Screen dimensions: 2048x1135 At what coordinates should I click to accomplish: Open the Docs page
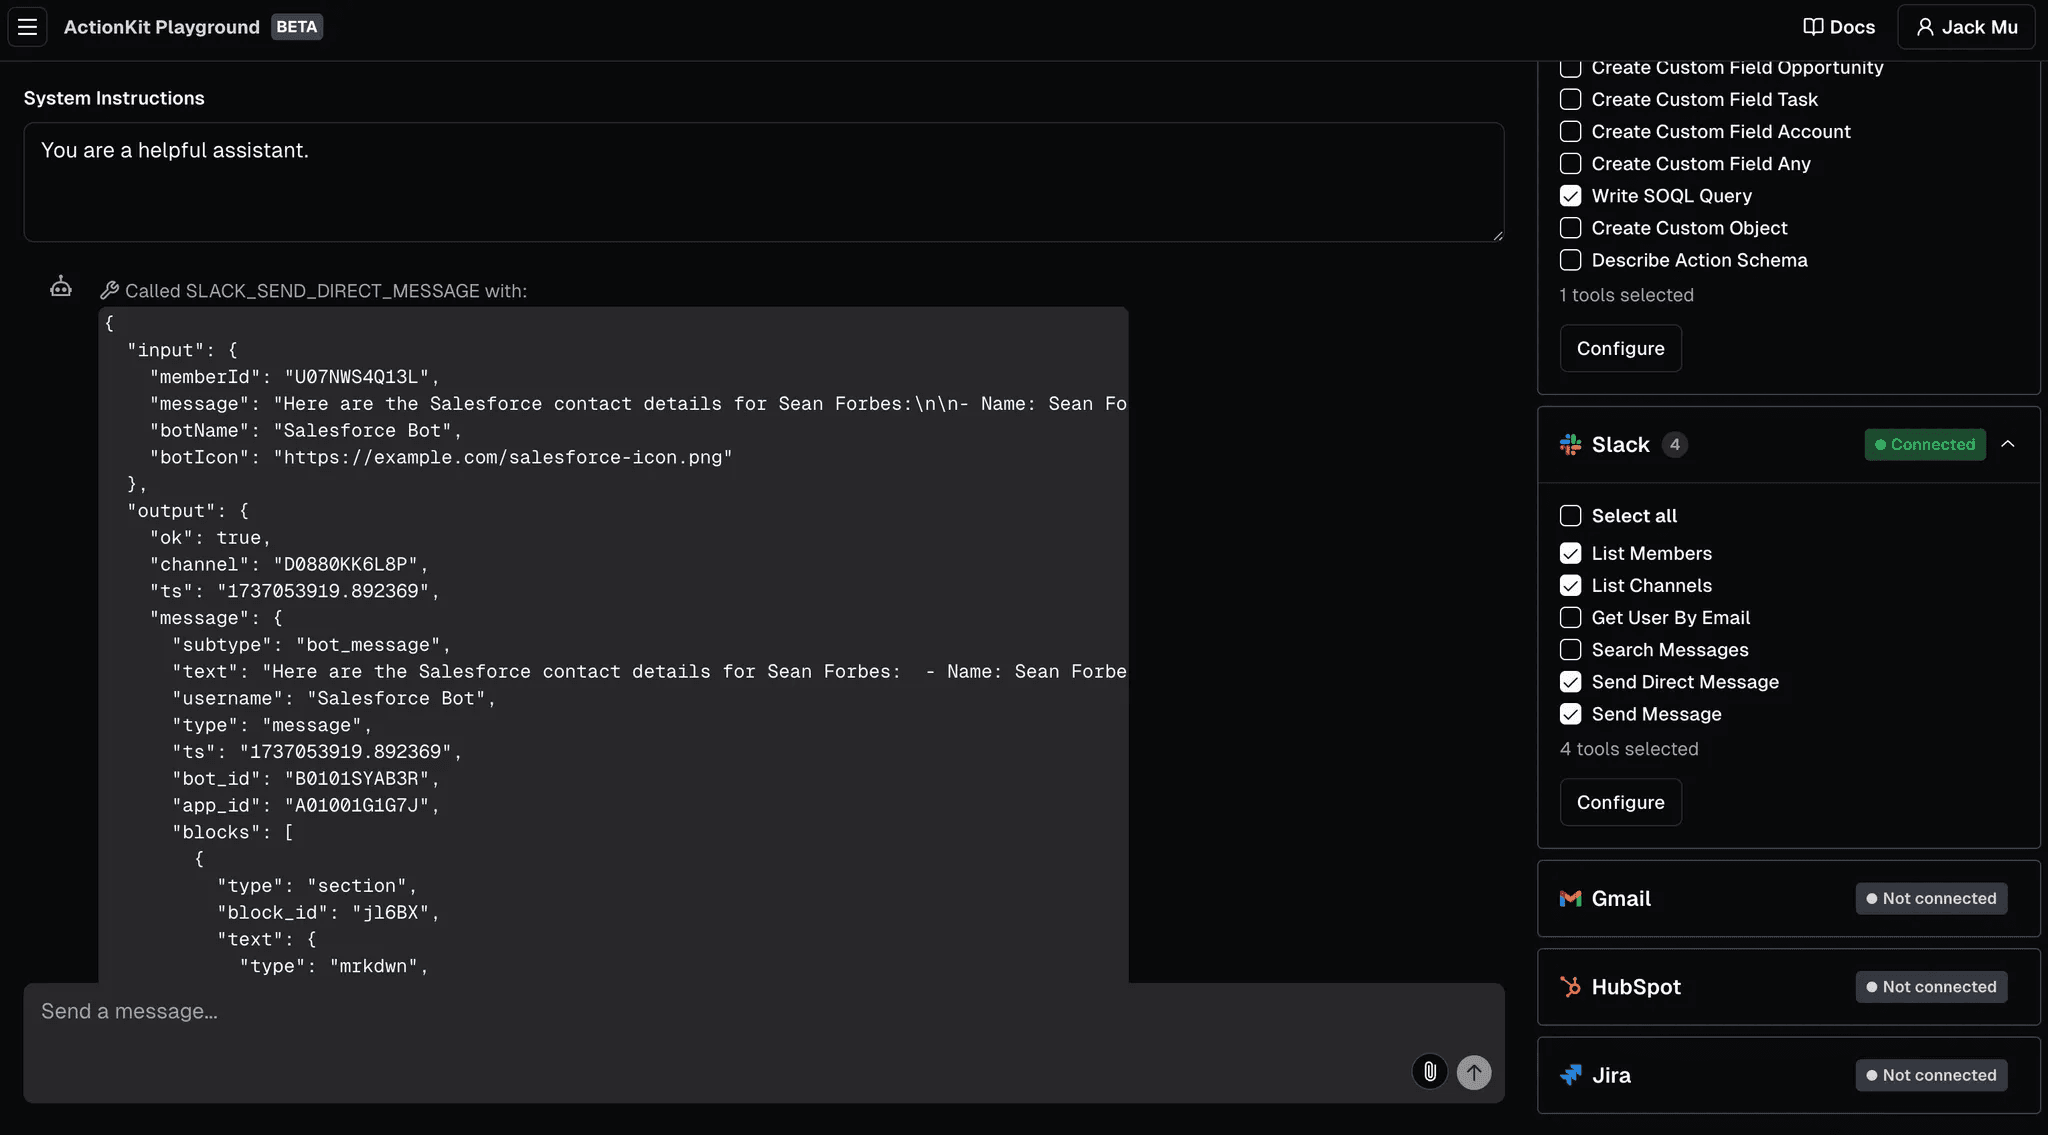coord(1839,27)
